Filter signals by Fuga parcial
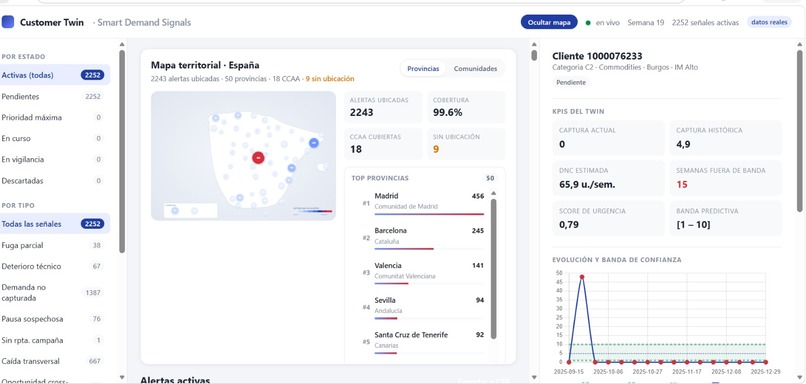The width and height of the screenshot is (806, 384). (x=55, y=245)
